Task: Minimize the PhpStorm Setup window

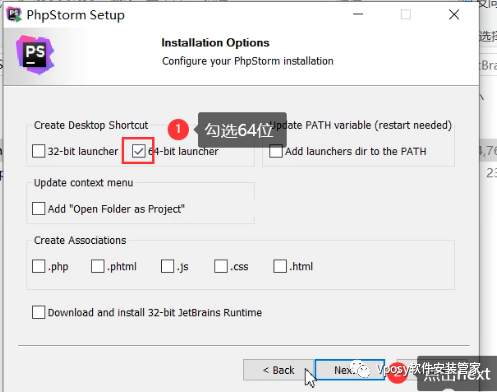Action: coord(358,14)
